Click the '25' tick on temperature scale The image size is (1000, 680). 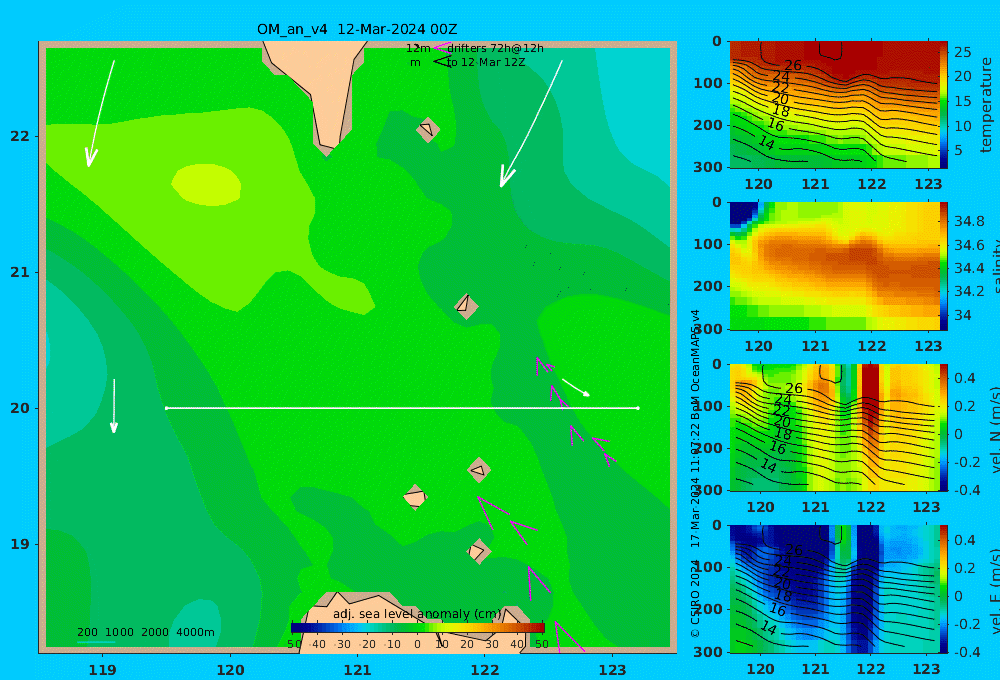tap(963, 52)
